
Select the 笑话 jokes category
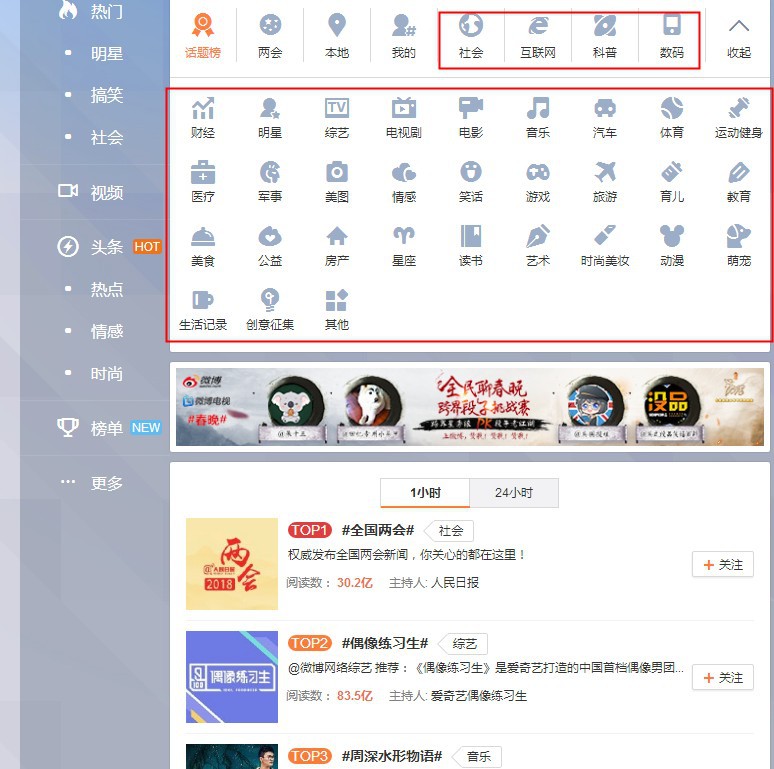[470, 182]
